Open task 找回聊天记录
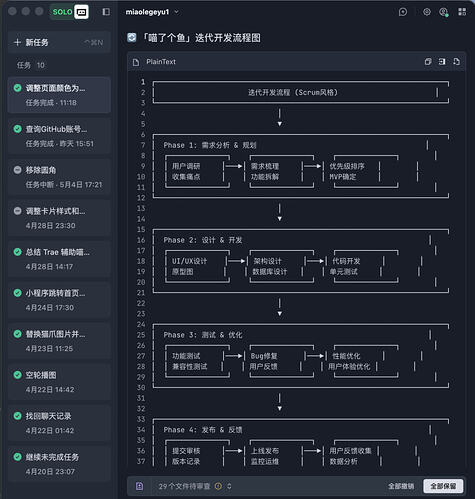The image size is (475, 499). 59,423
